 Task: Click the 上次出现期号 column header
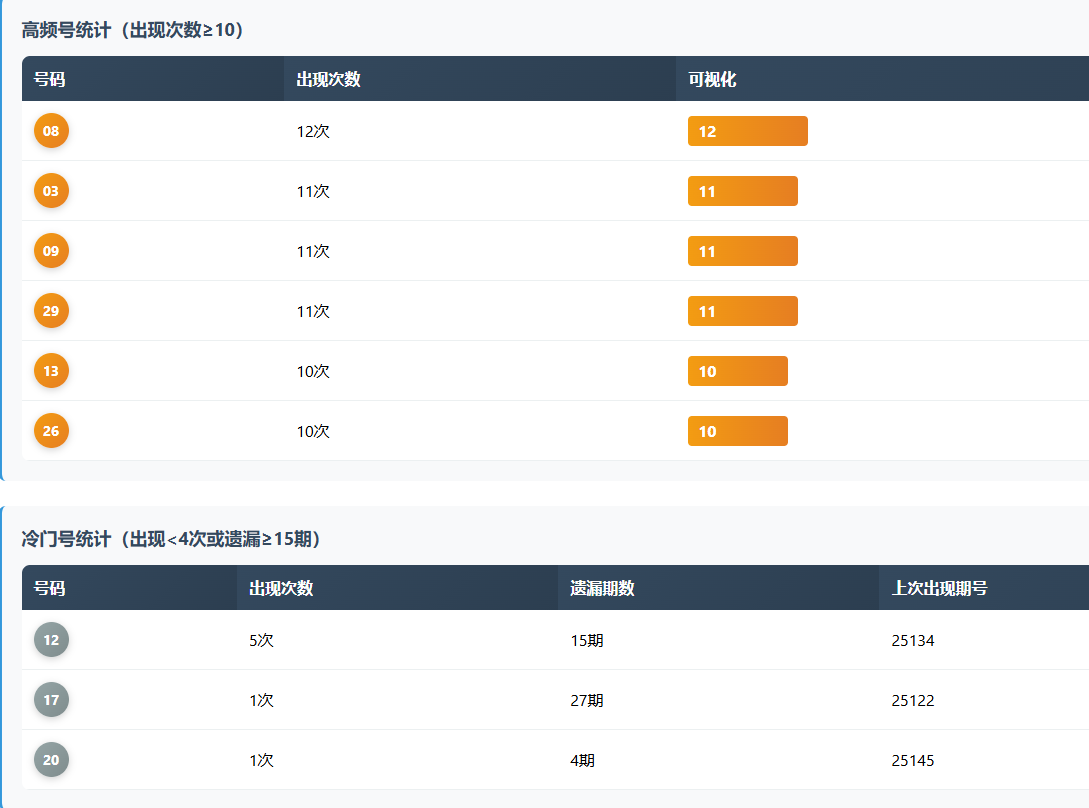pos(939,588)
